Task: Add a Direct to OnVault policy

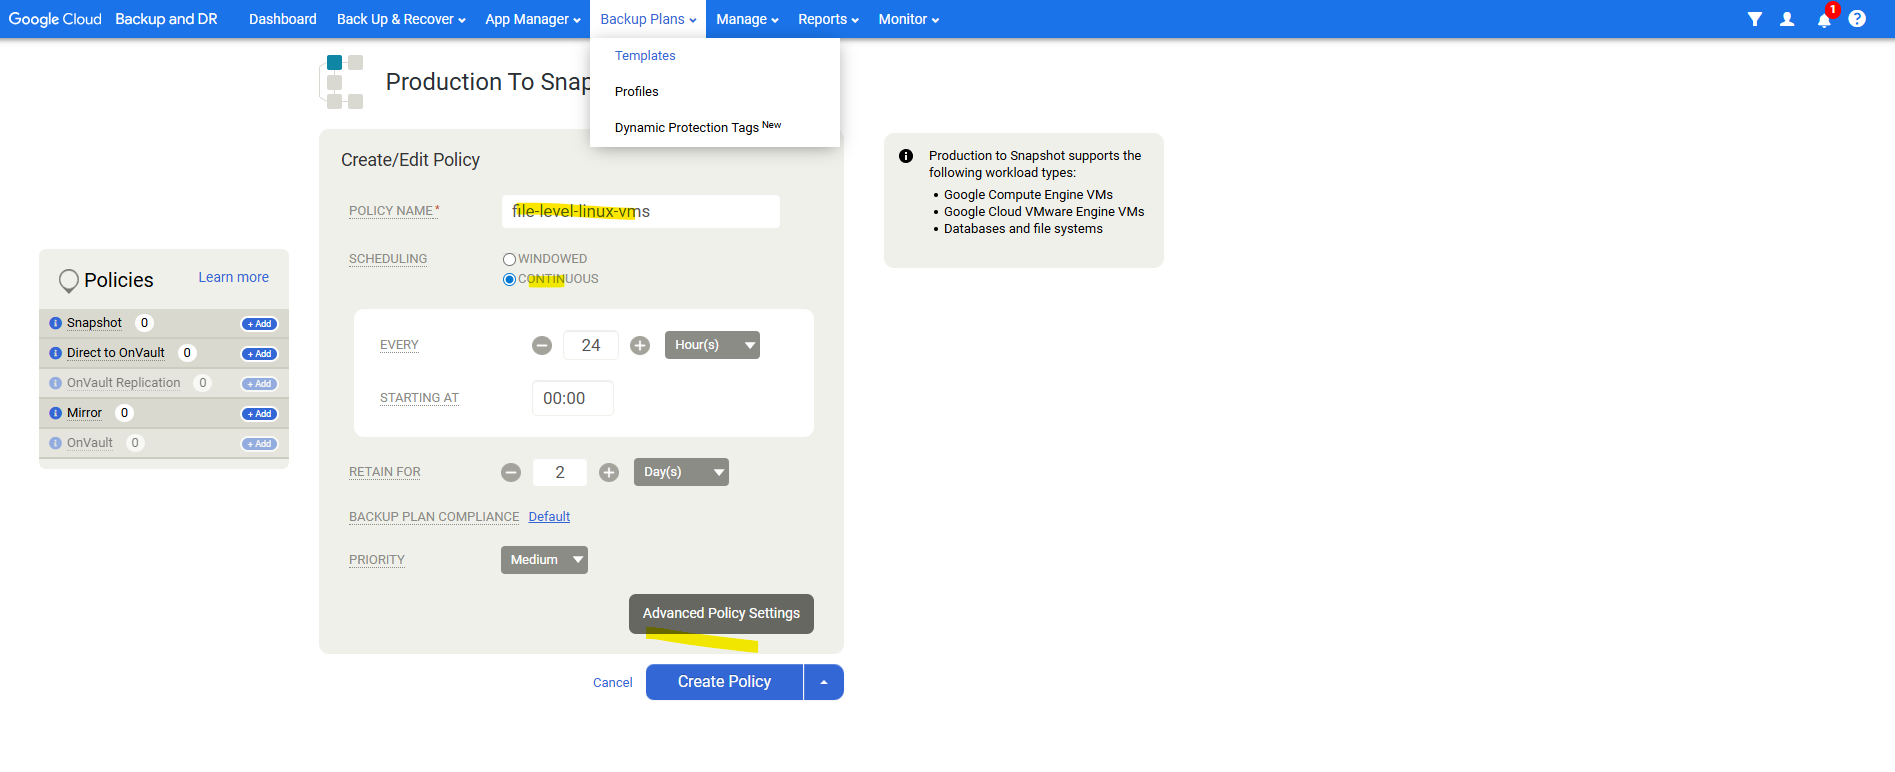Action: pyautogui.click(x=260, y=354)
